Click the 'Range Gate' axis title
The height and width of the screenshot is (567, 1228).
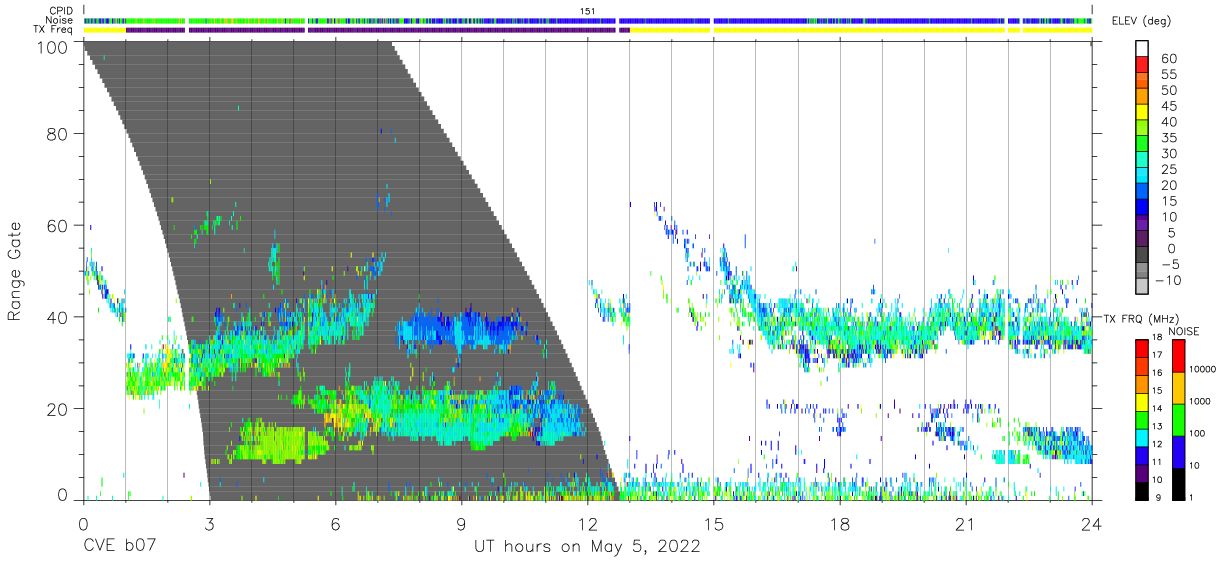point(16,272)
